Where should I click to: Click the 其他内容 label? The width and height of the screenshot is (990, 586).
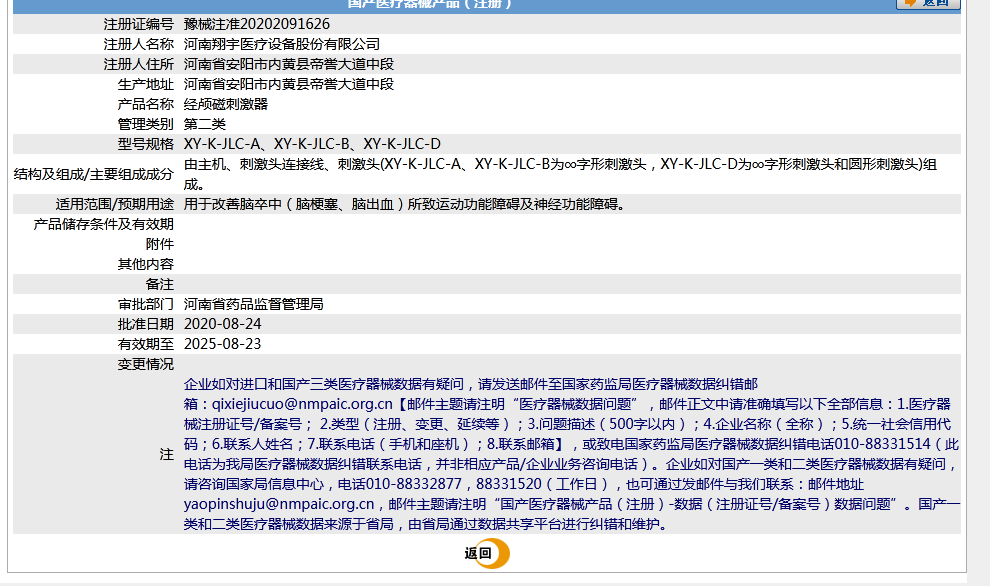(145, 265)
